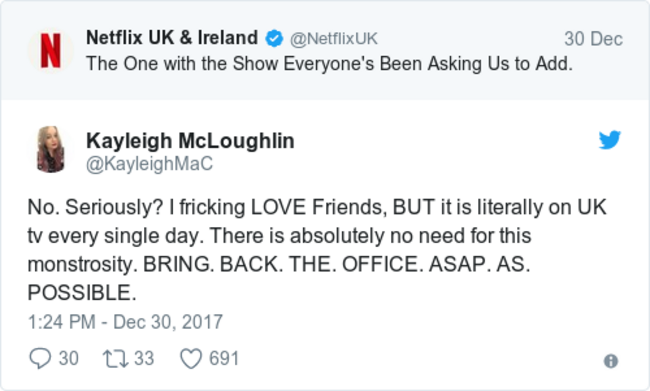Screen dimensions: 650x391
Task: Click the 691 likes count
Action: [x=224, y=359]
